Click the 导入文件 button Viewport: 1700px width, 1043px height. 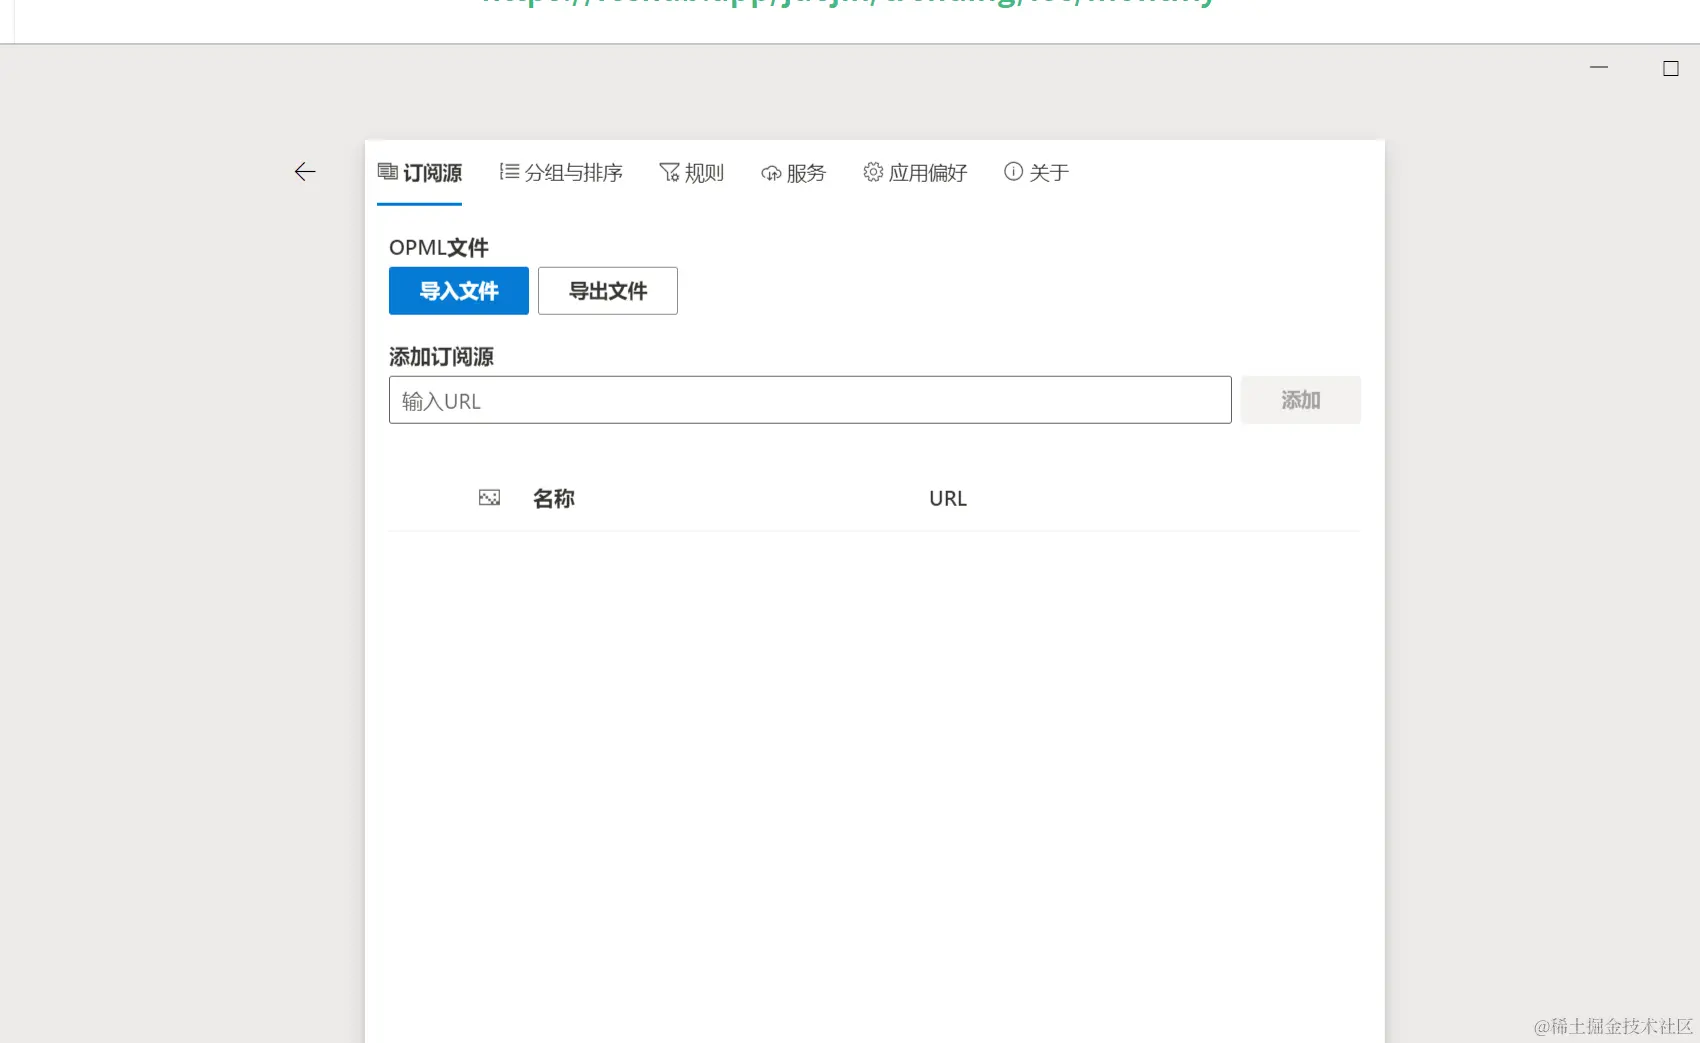(459, 291)
